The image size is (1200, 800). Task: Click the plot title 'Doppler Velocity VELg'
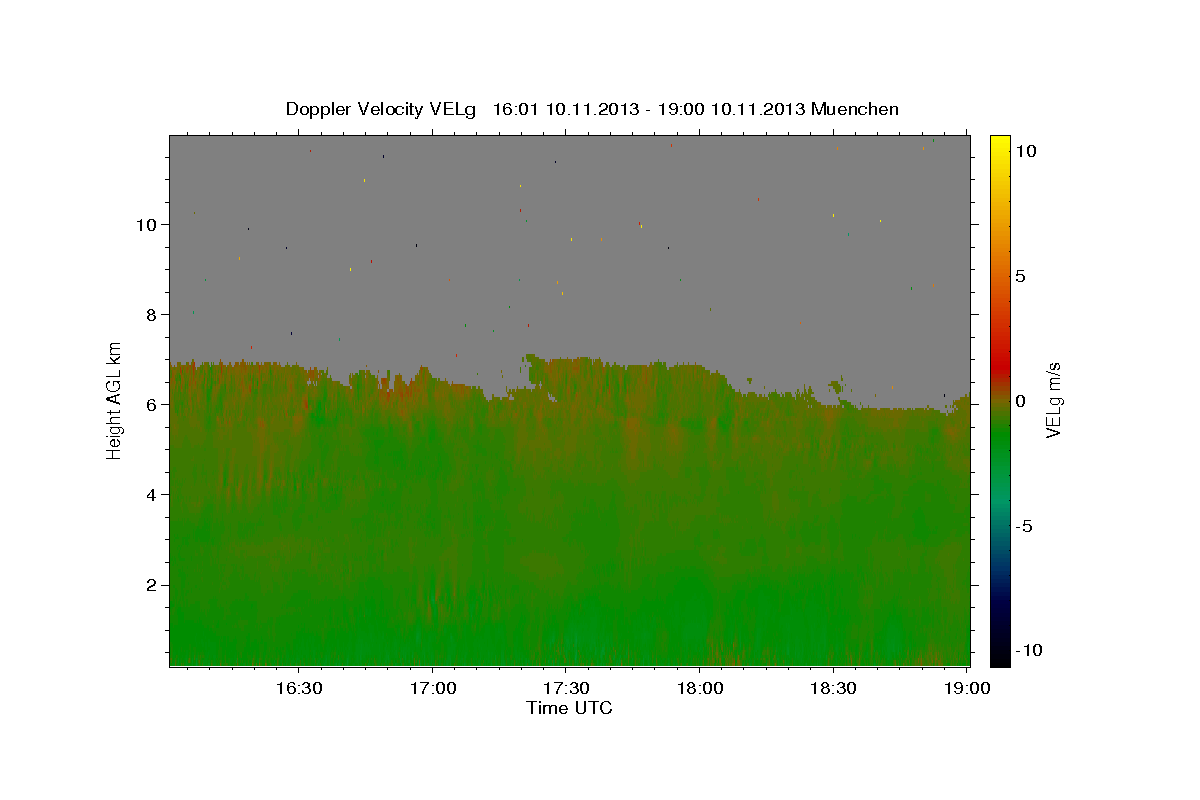(x=381, y=109)
